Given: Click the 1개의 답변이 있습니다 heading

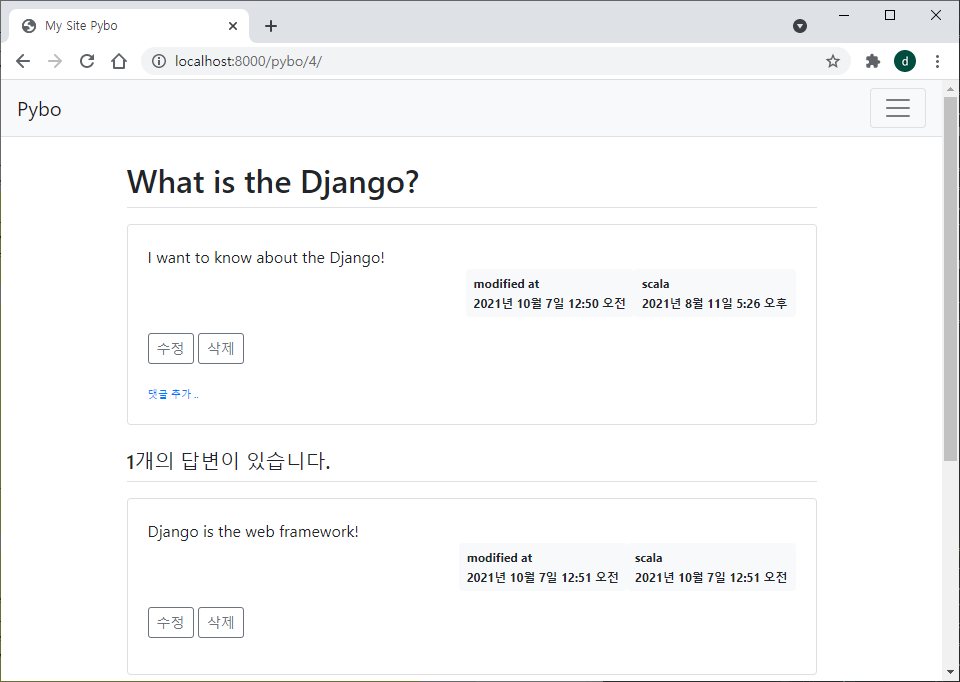Looking at the screenshot, I should [x=228, y=461].
